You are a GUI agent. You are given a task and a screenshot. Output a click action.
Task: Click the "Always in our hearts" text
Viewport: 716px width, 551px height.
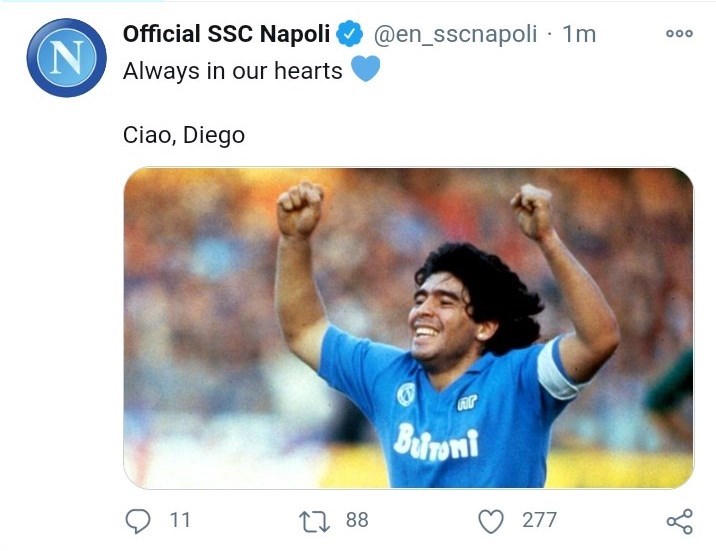coord(233,71)
